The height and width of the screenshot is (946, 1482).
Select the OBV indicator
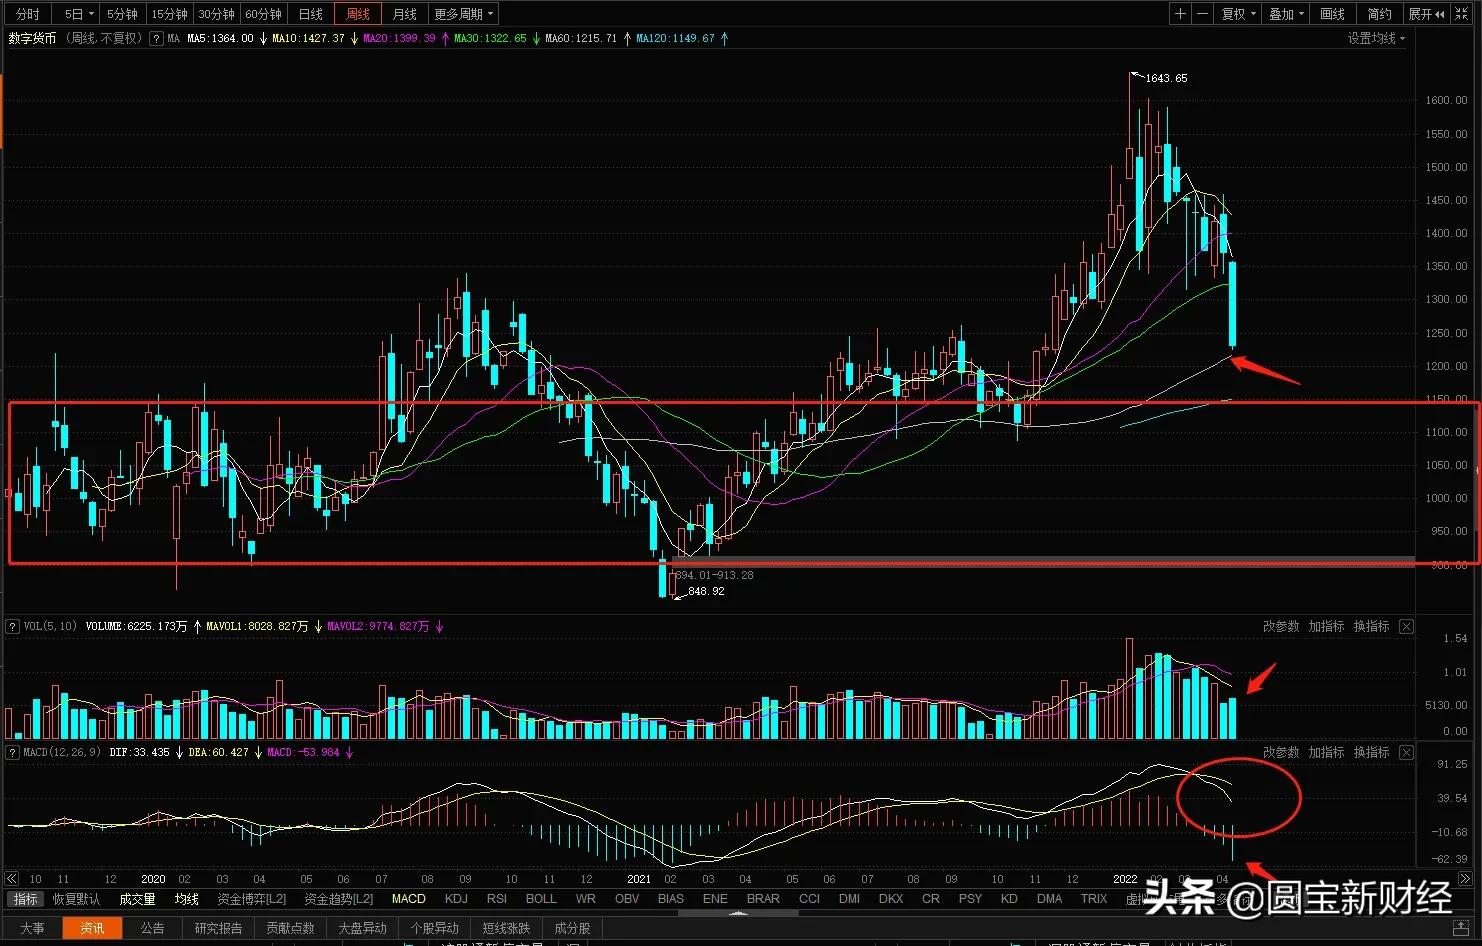point(627,899)
